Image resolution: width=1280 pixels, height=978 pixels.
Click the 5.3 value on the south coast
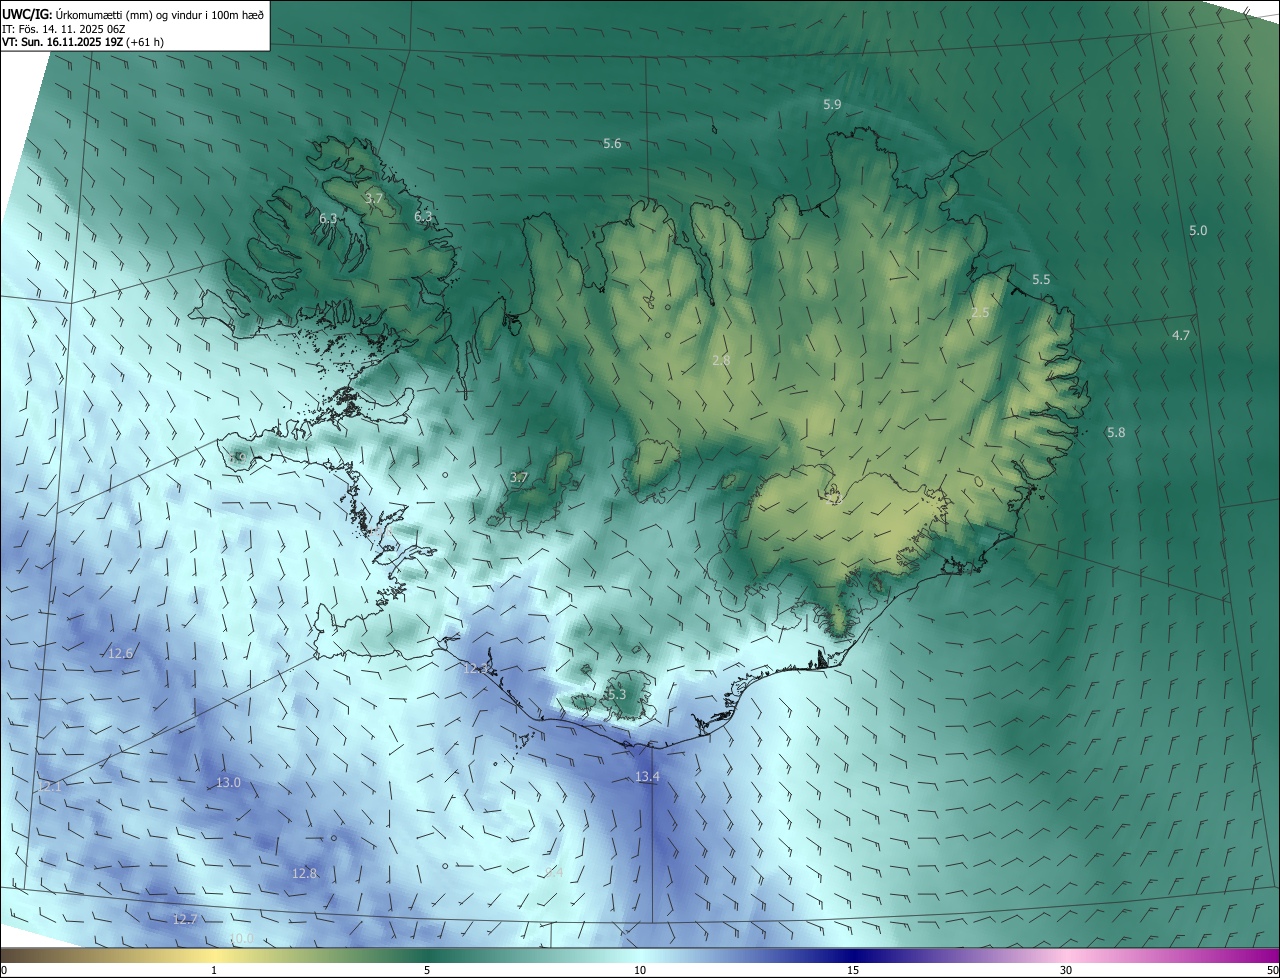(615, 694)
